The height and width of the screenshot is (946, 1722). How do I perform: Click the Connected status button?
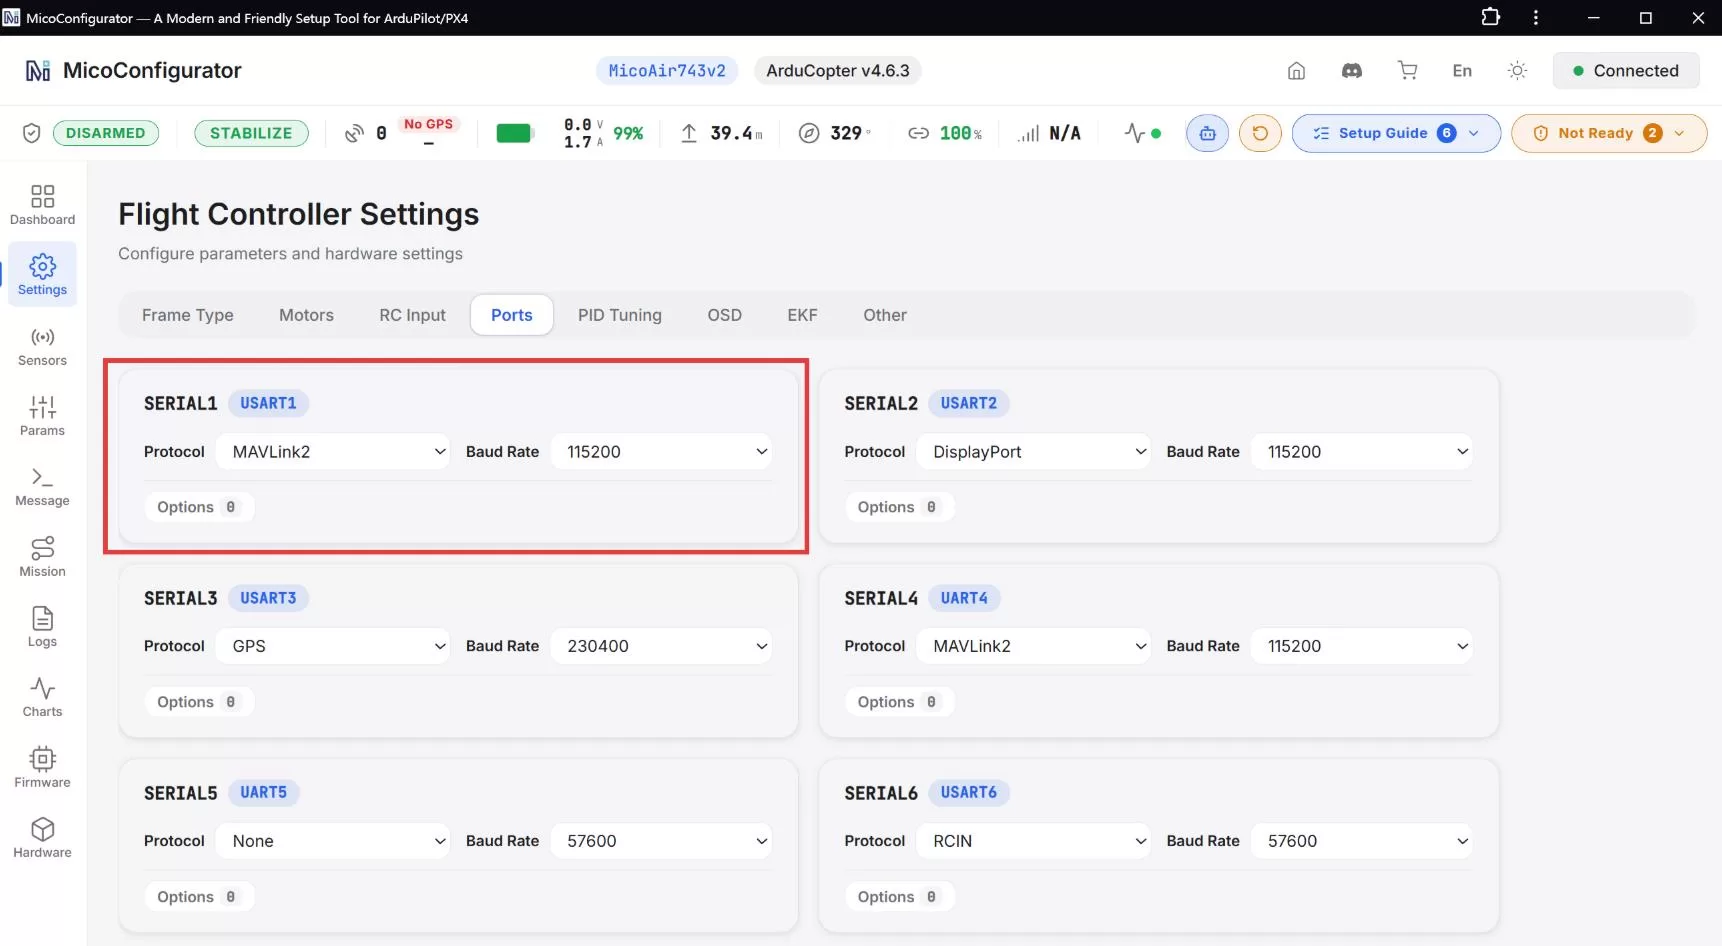tap(1626, 71)
